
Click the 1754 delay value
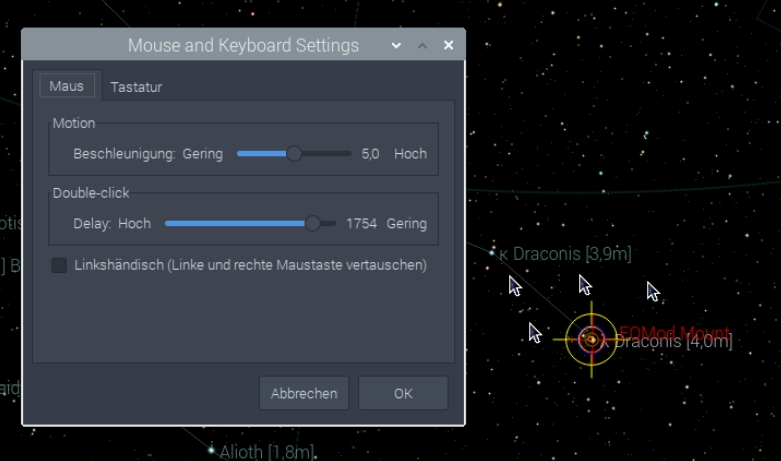(362, 224)
